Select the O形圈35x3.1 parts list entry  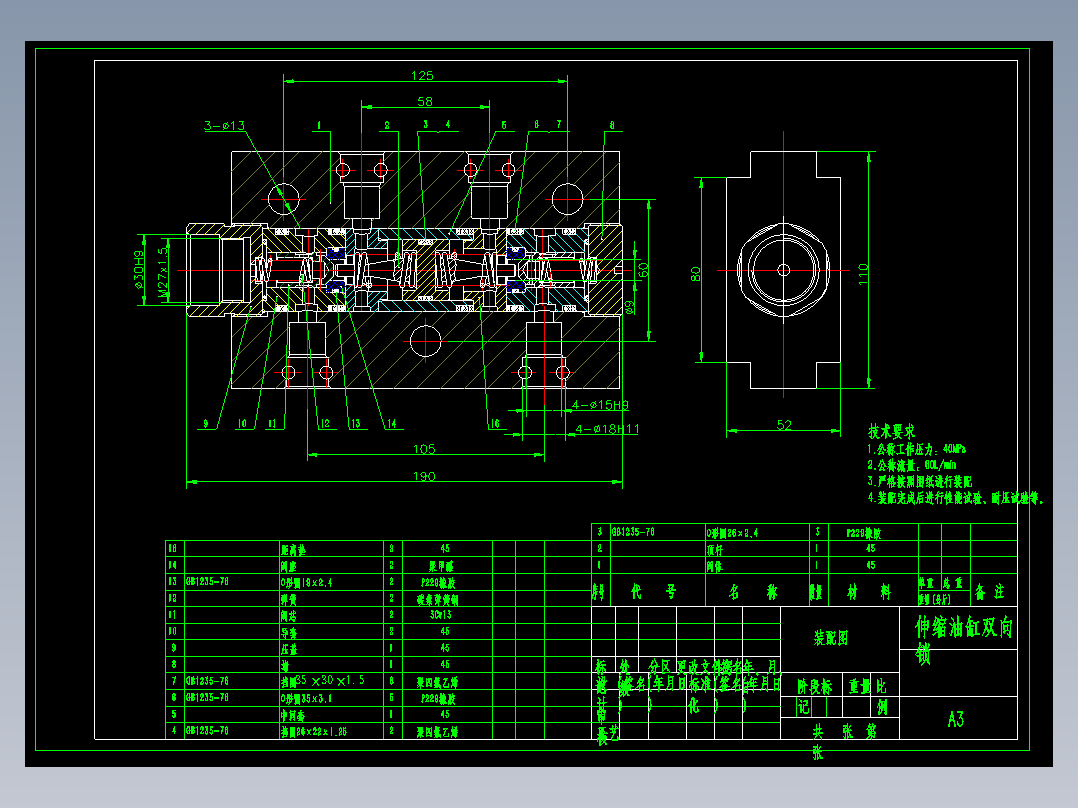pyautogui.click(x=306, y=699)
